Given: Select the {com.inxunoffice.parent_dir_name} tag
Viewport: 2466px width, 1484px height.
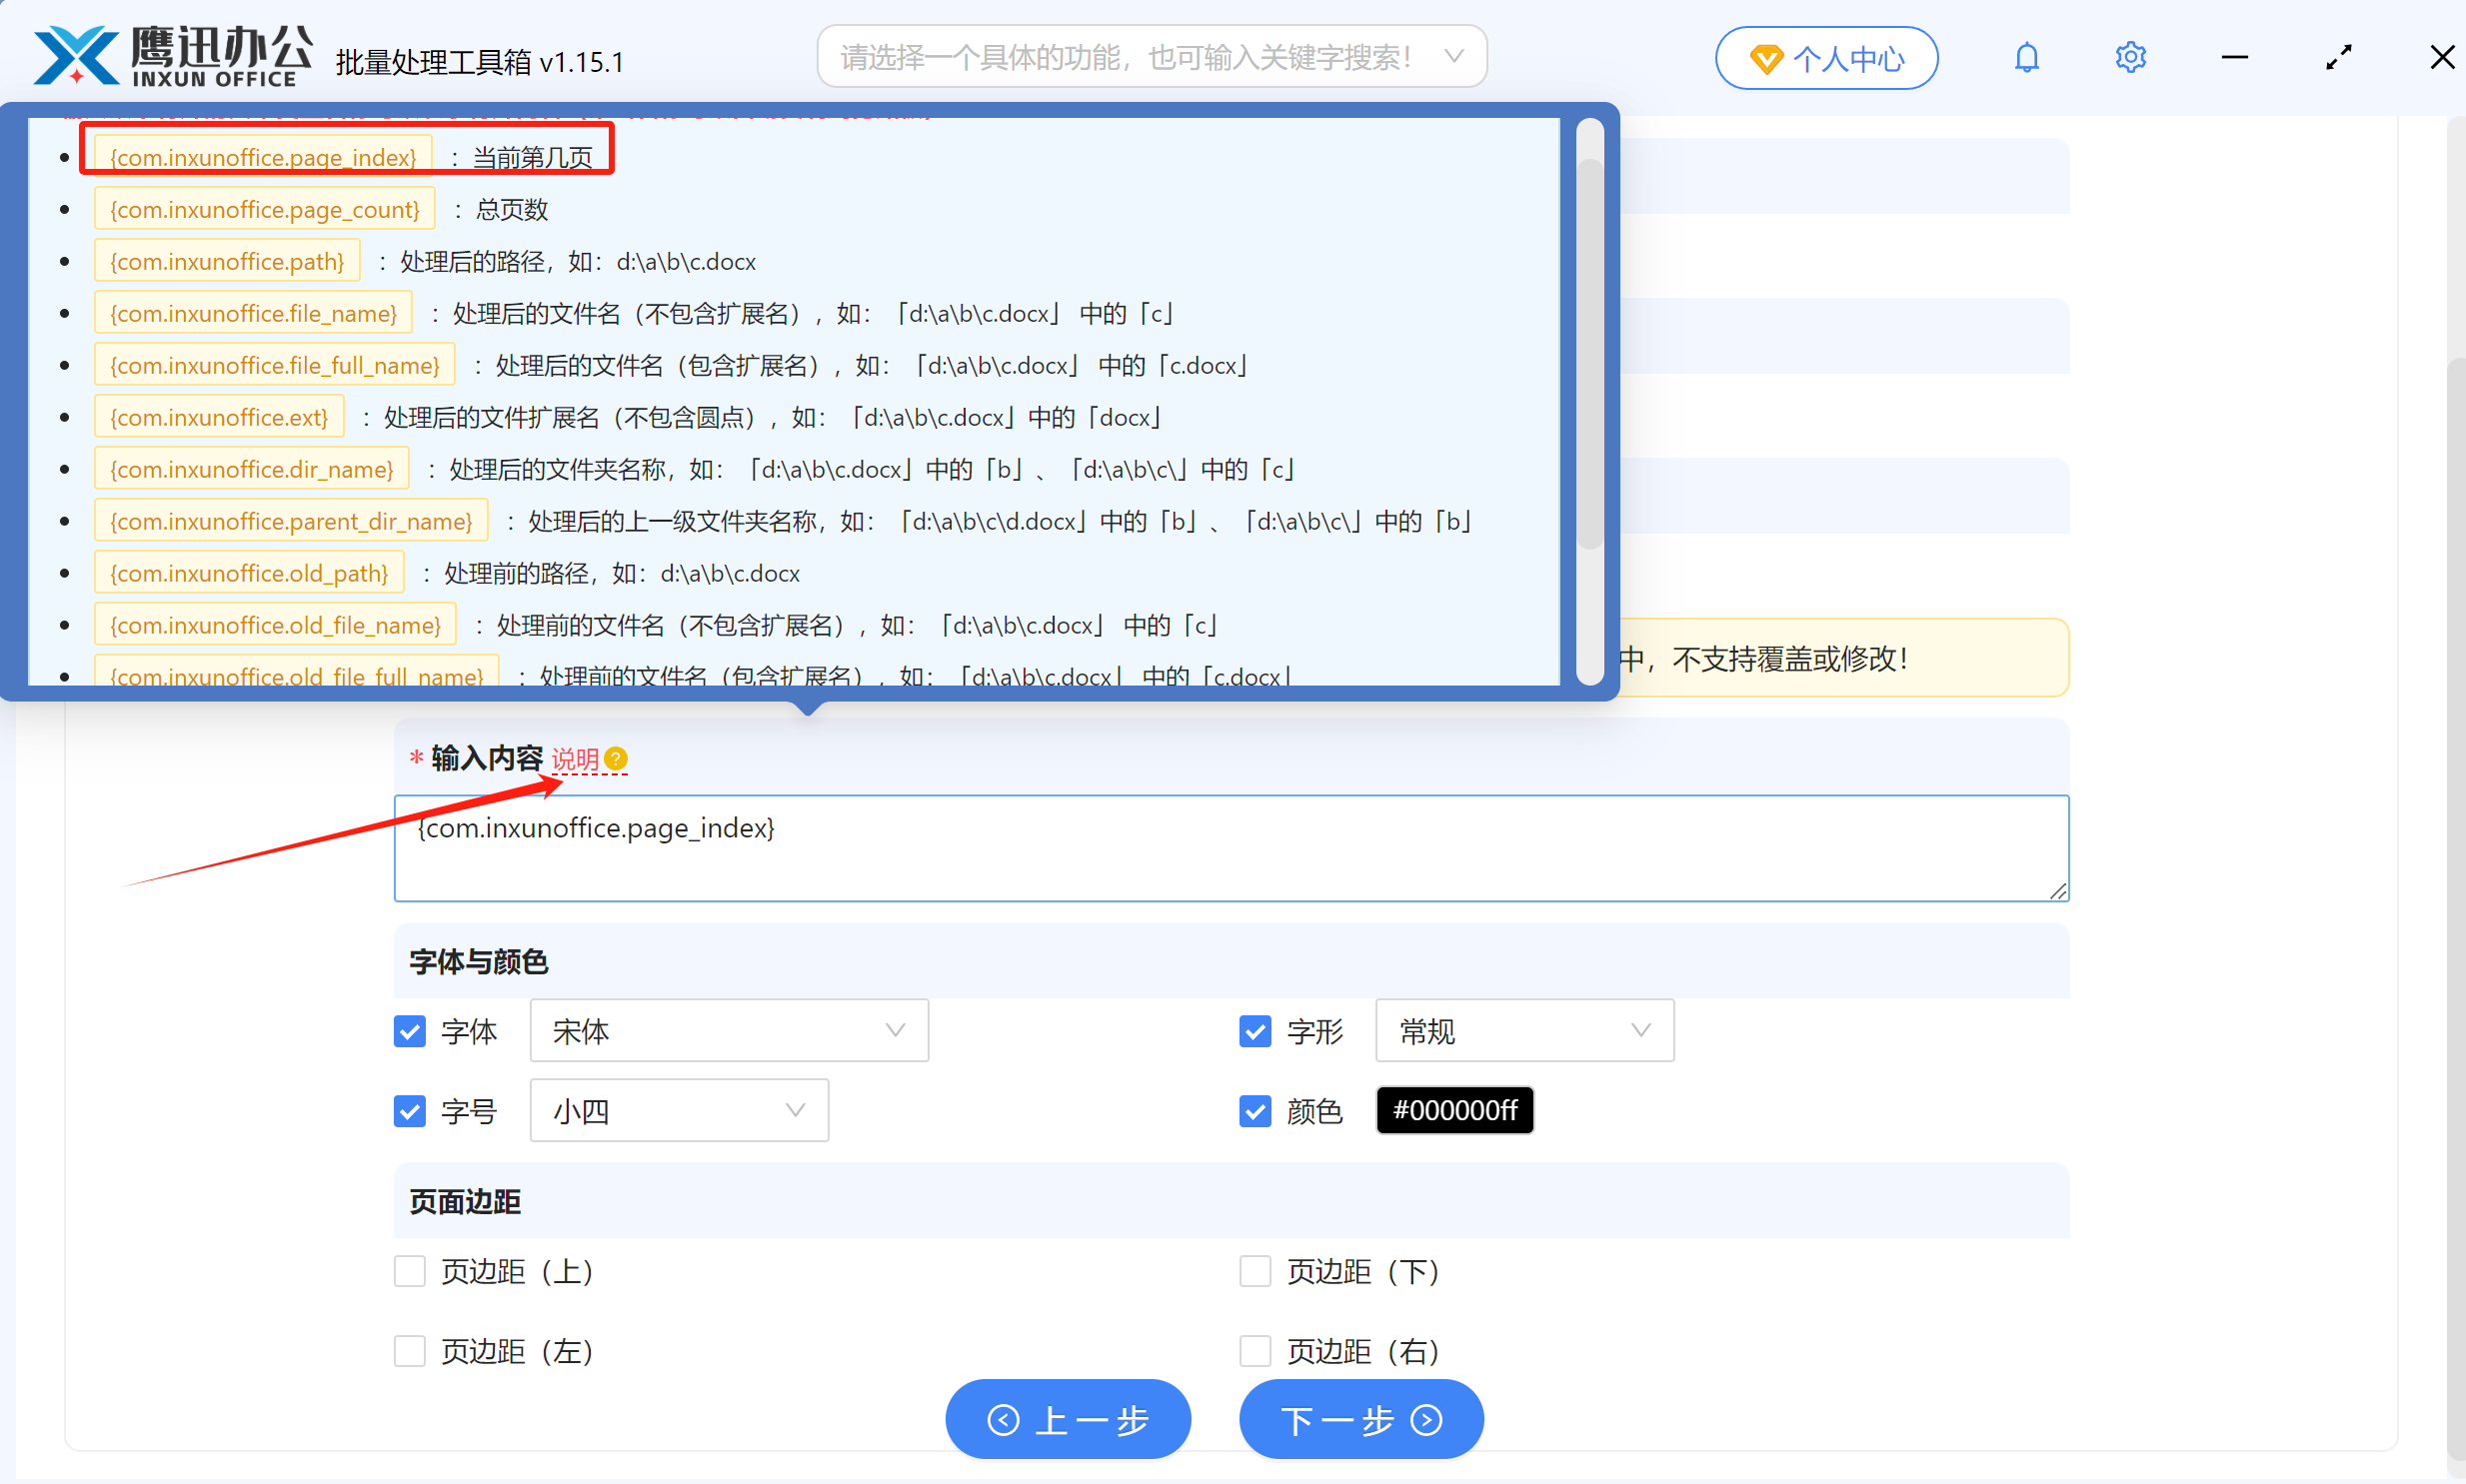Looking at the screenshot, I should click(290, 521).
